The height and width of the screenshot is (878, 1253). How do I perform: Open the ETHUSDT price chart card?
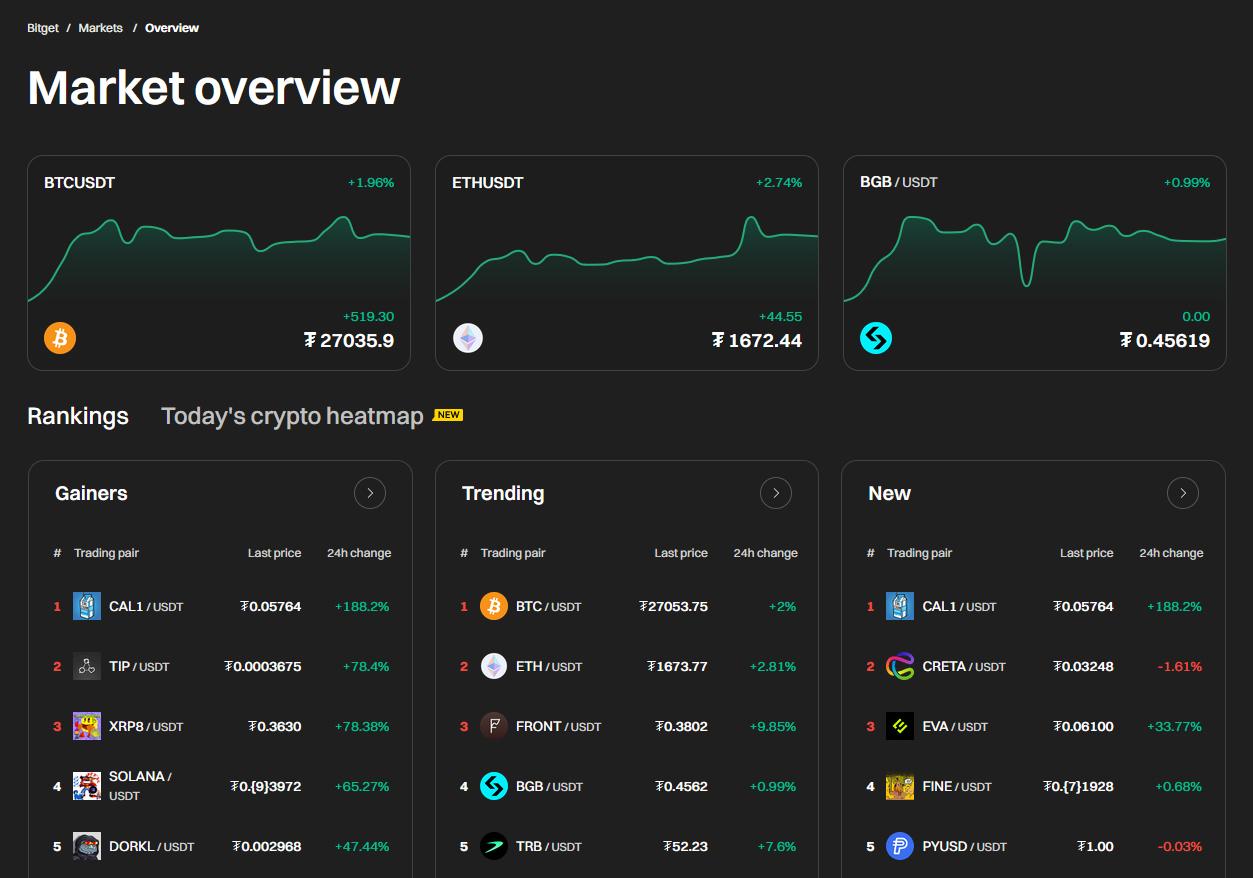click(x=627, y=263)
